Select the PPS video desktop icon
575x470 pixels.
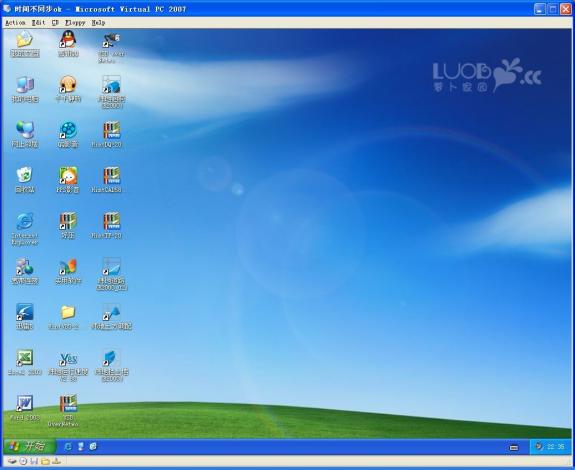68,180
